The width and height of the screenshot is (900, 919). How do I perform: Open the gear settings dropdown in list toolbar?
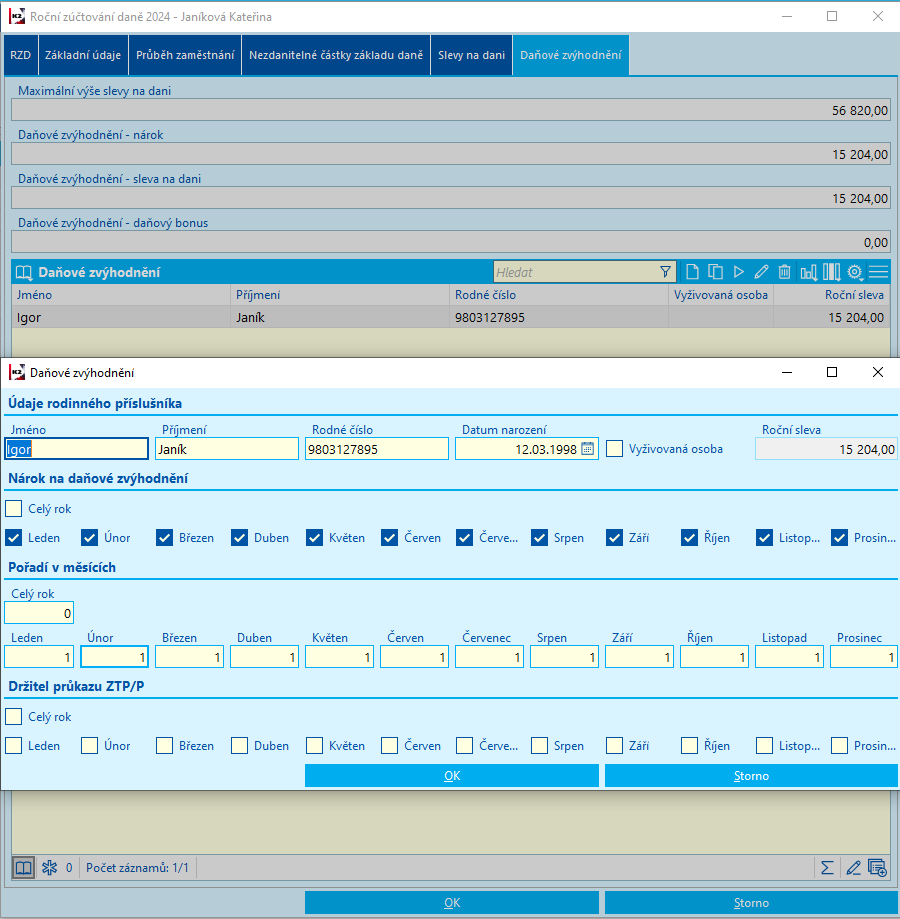point(855,272)
